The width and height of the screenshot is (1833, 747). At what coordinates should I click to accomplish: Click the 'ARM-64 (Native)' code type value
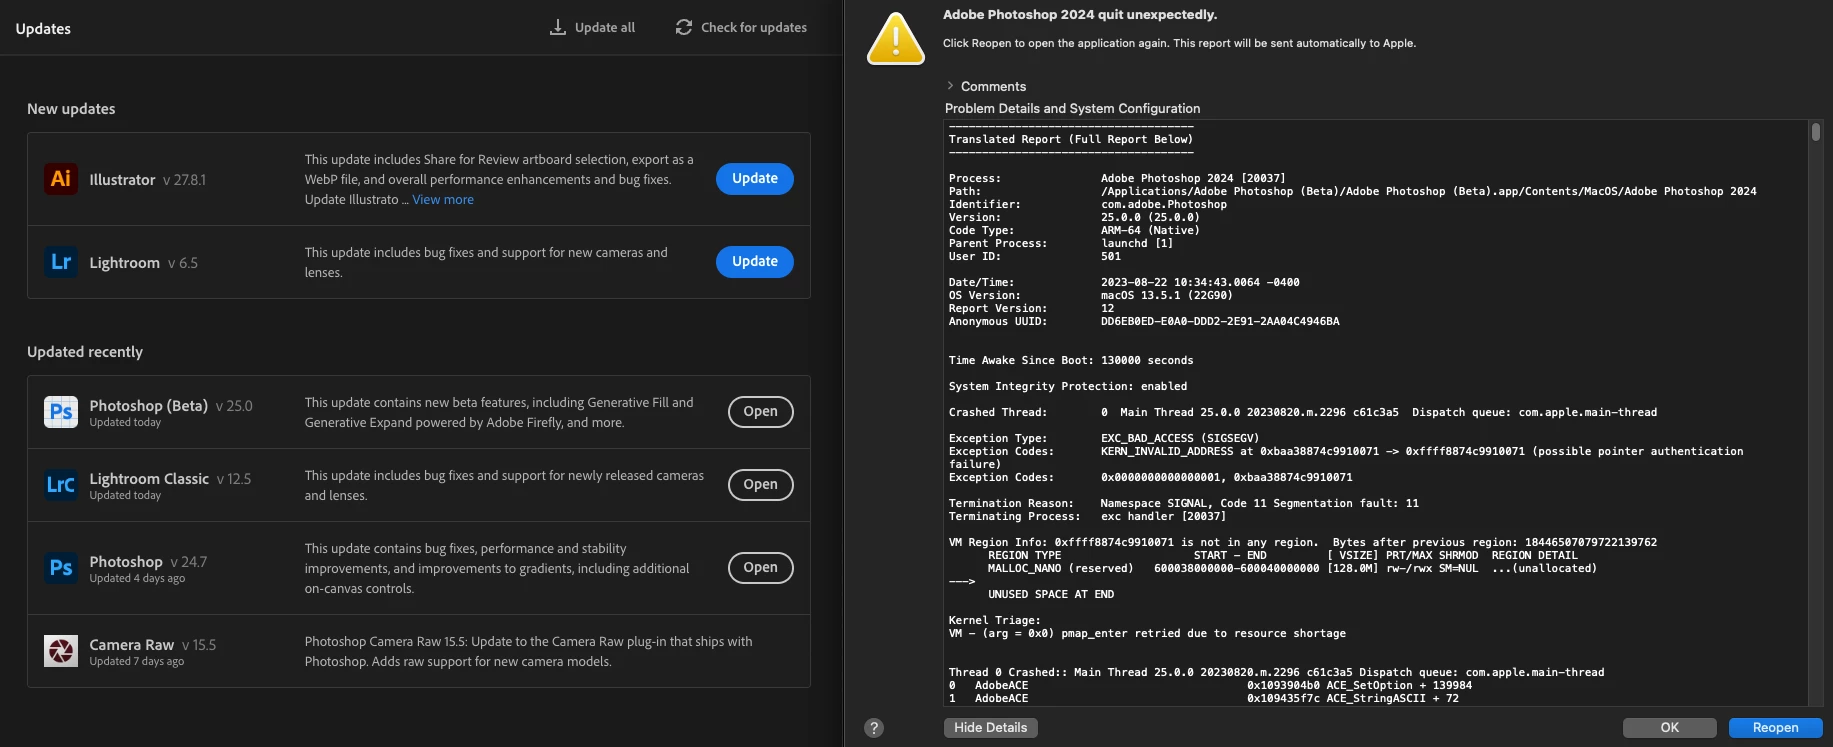tap(1150, 230)
